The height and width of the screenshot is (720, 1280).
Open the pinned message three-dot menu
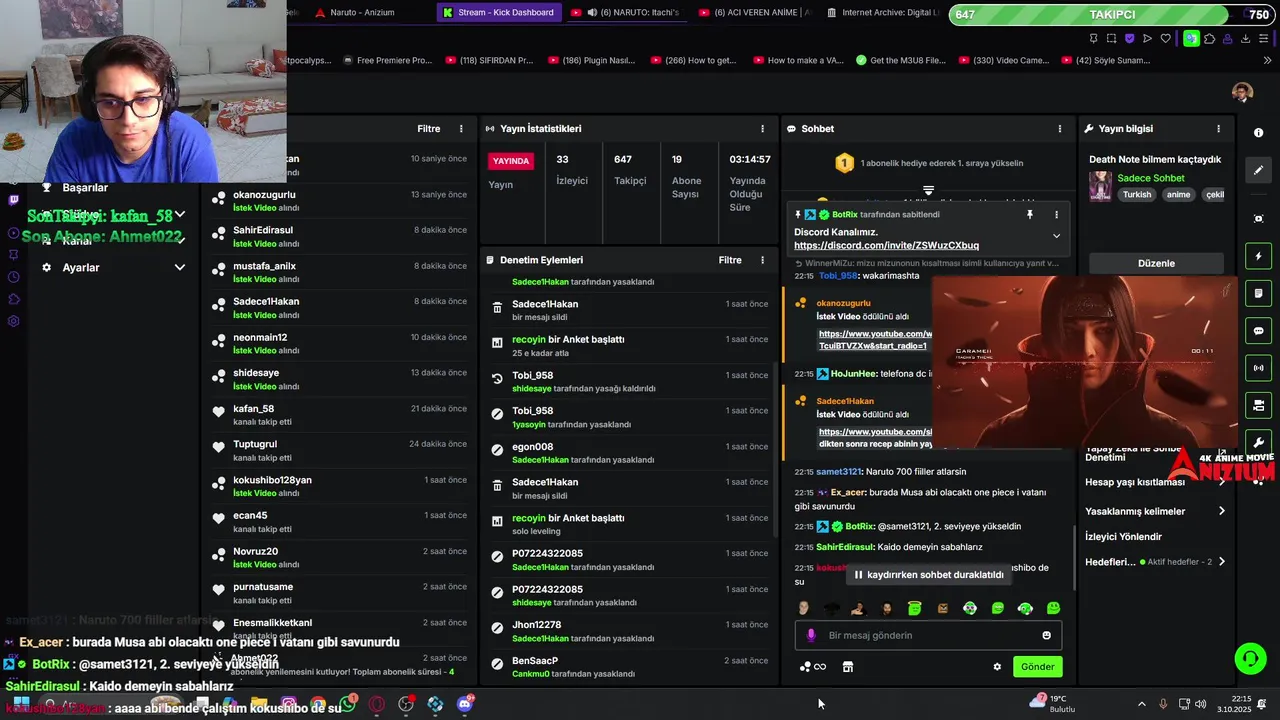pos(1056,214)
